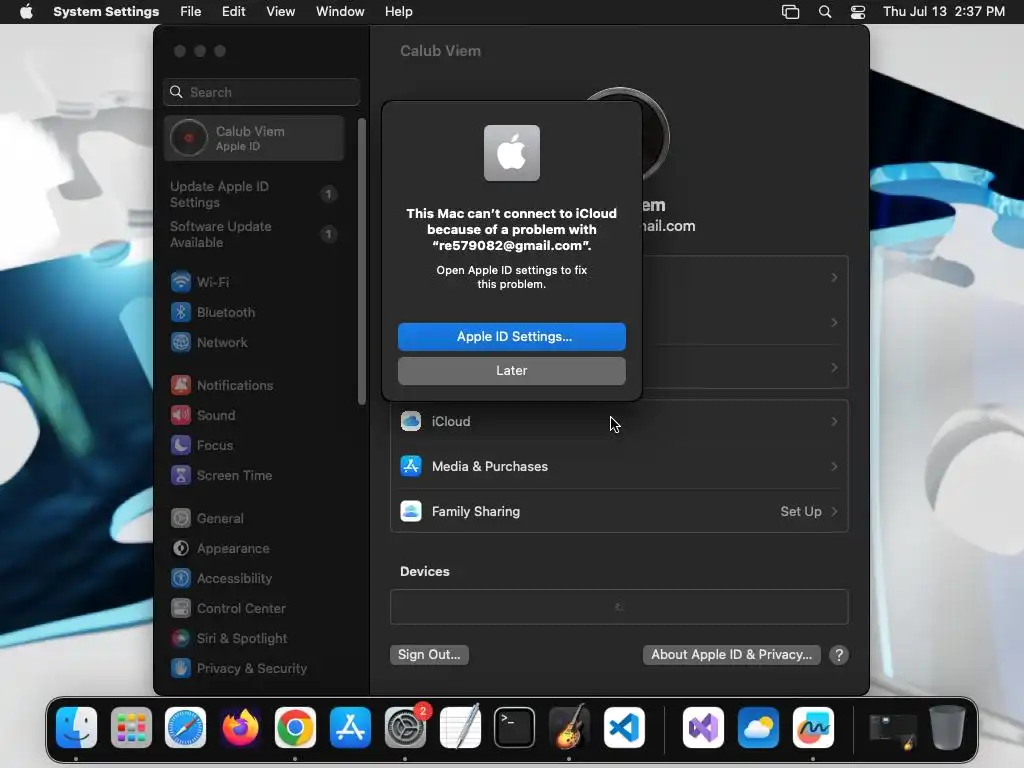Image resolution: width=1024 pixels, height=768 pixels.
Task: Open Update Apple ID Settings item
Action: [x=255, y=195]
